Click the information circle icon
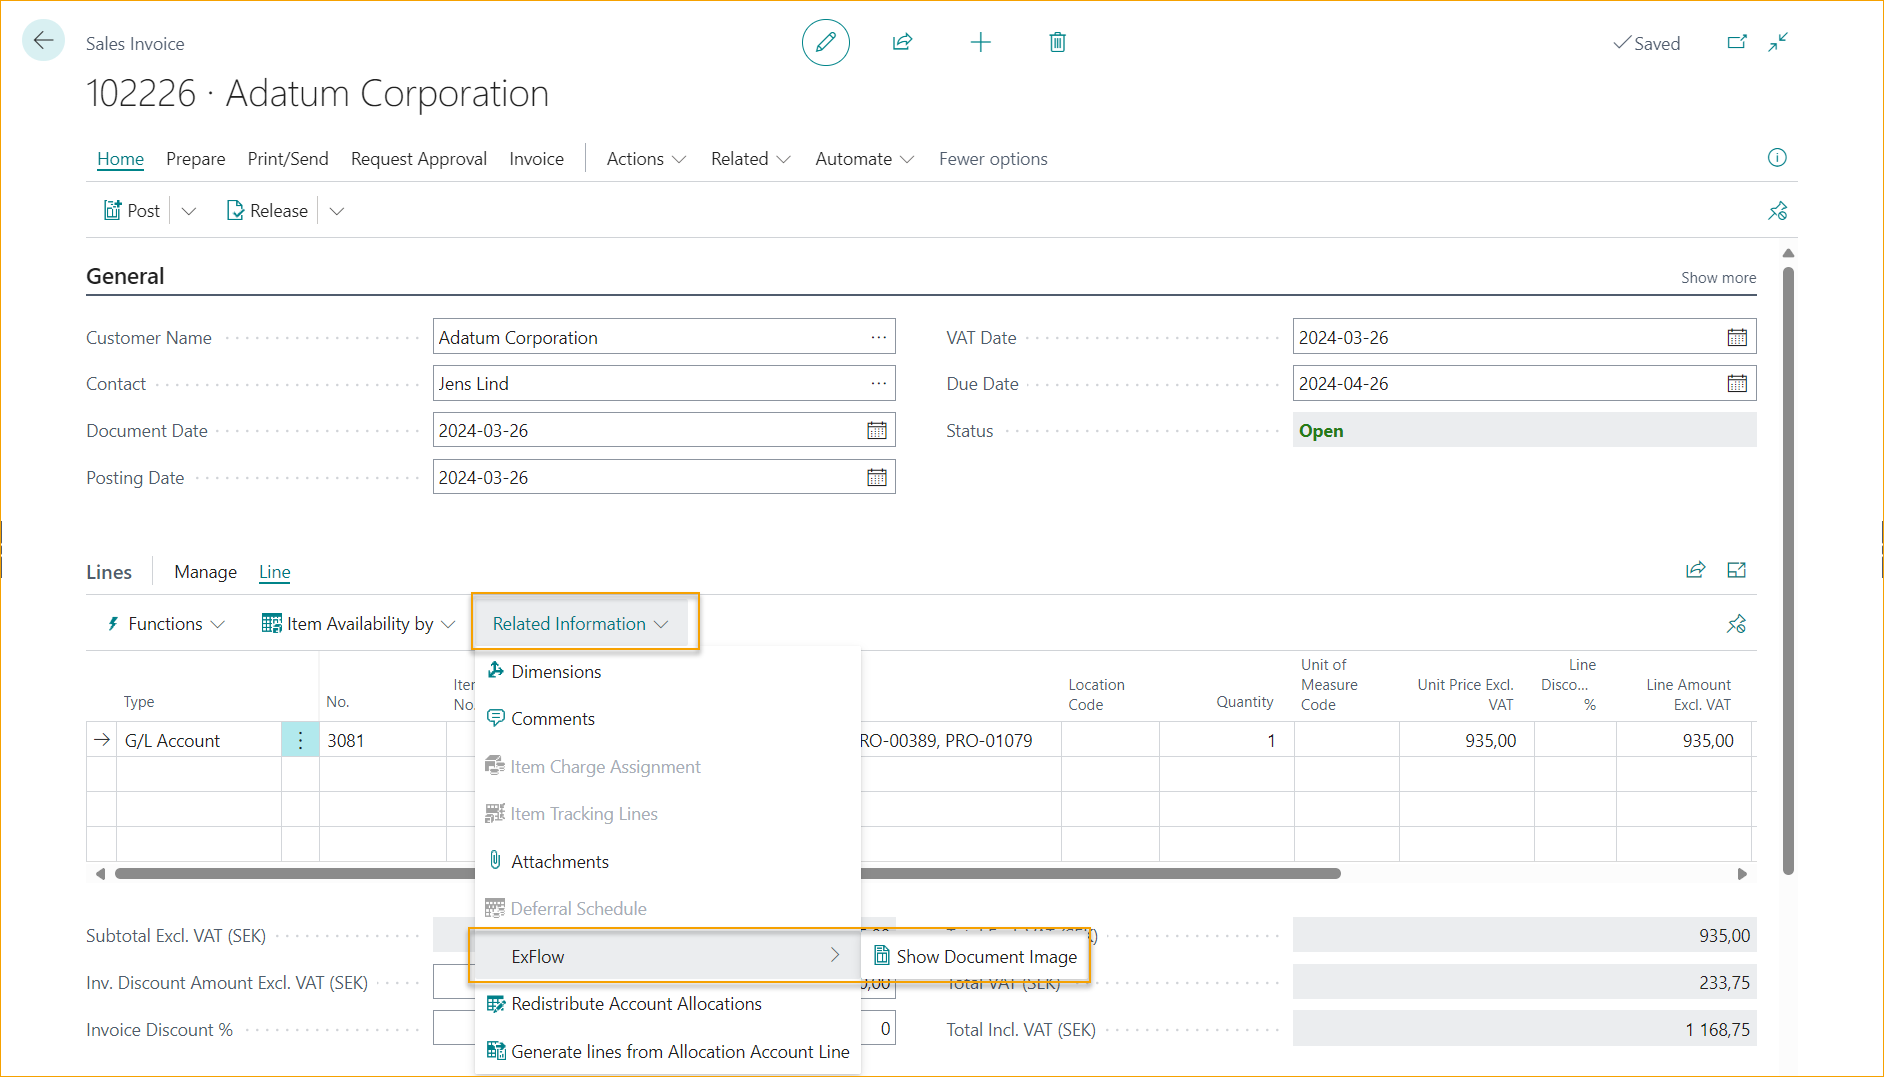The width and height of the screenshot is (1884, 1077). pos(1776,158)
